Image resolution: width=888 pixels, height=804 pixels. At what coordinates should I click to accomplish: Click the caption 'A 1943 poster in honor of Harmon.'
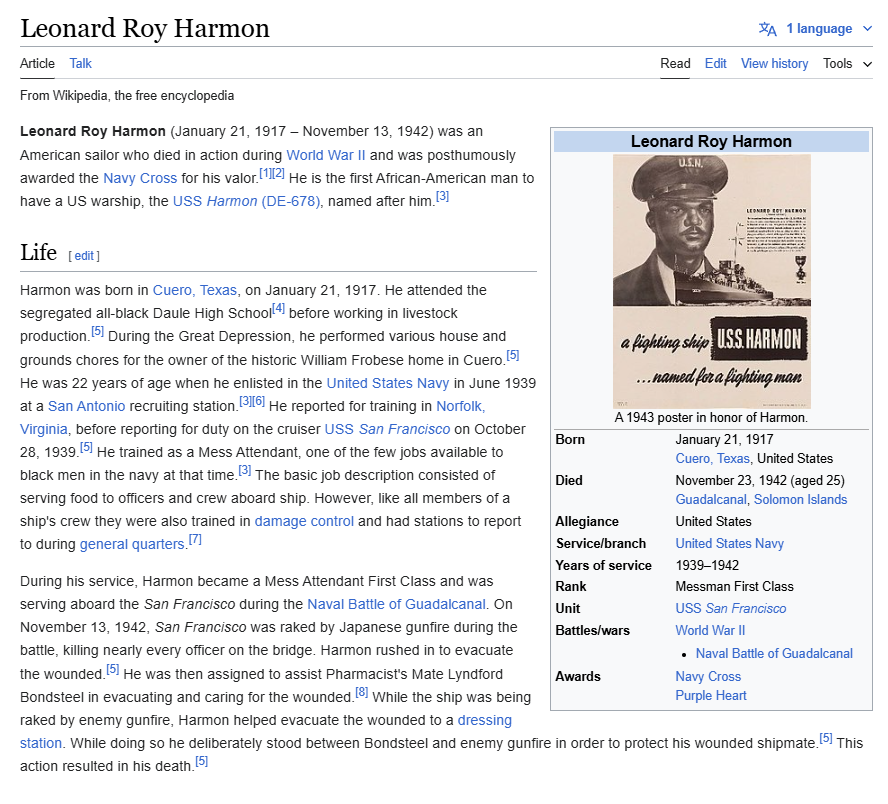pyautogui.click(x=711, y=418)
